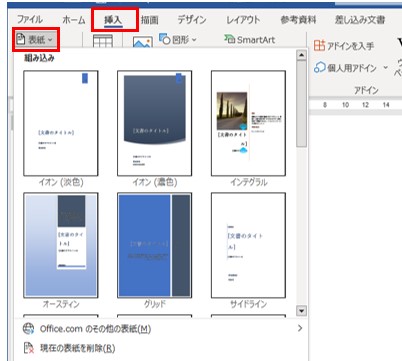Click 現在の表紙を削除 menu item

[161, 348]
